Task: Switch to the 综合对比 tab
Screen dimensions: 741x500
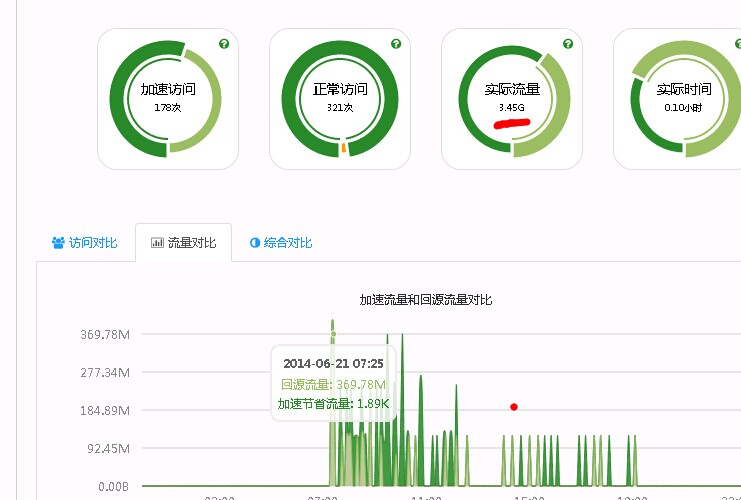Action: tap(281, 242)
